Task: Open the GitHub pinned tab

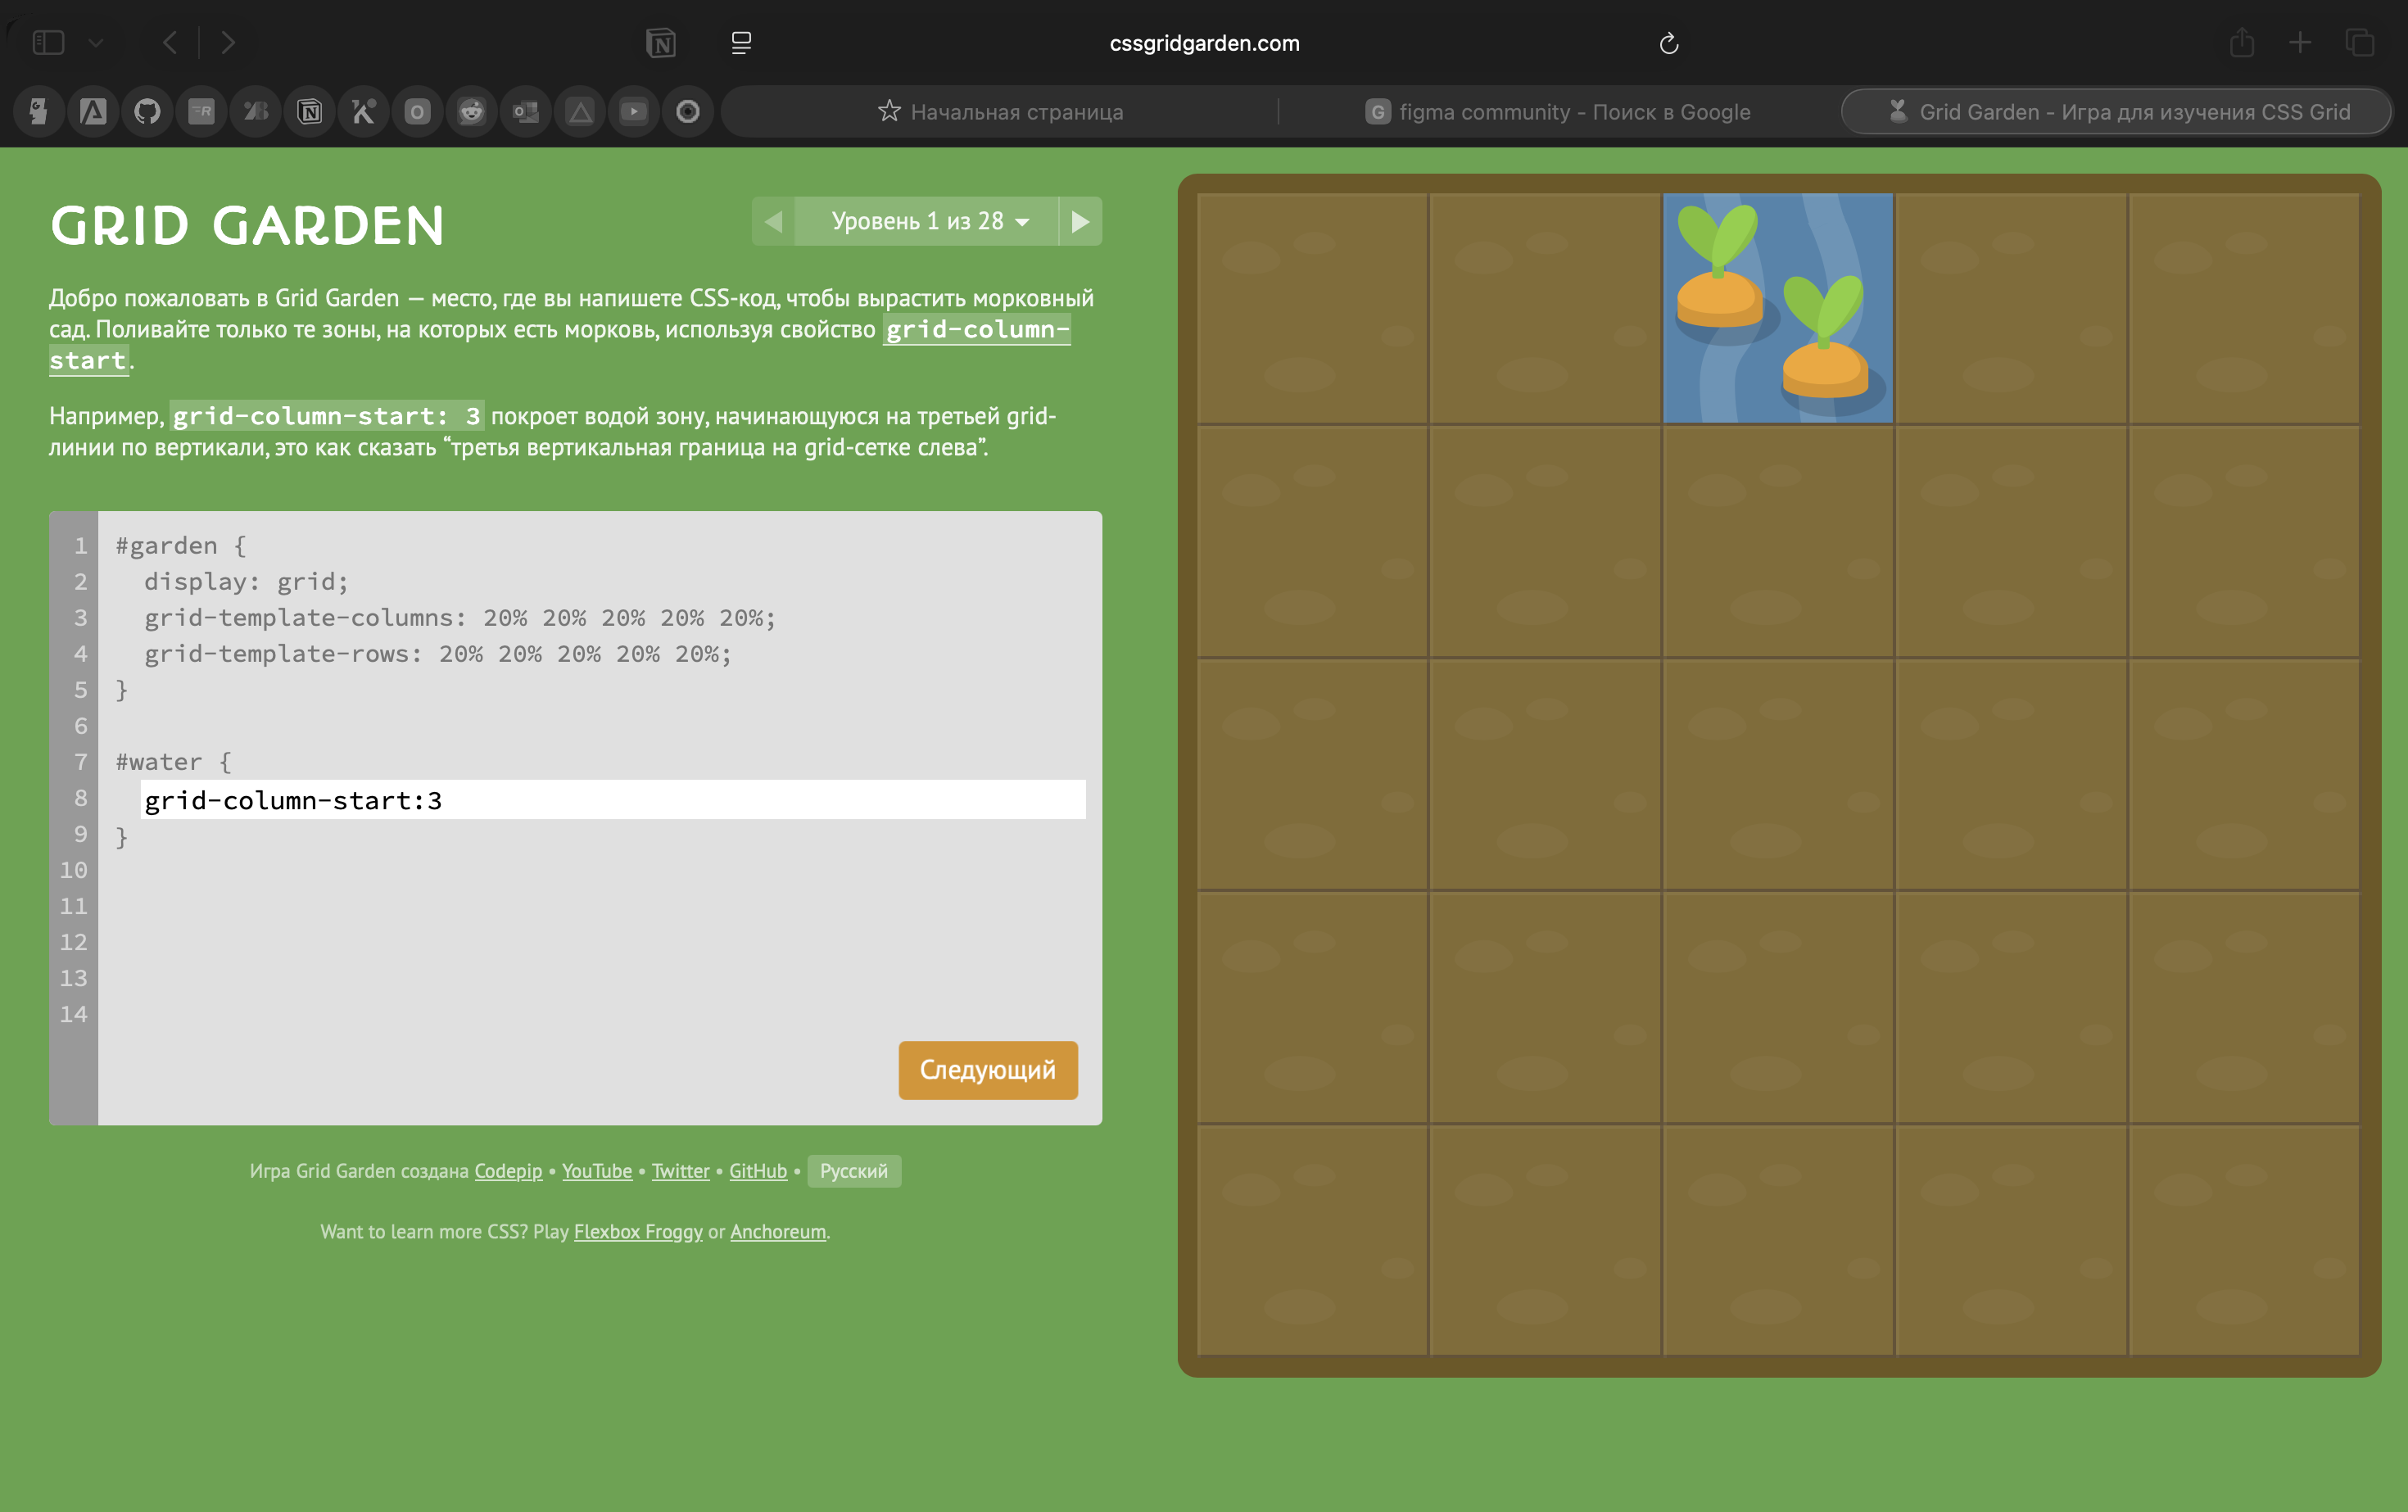Action: (147, 111)
